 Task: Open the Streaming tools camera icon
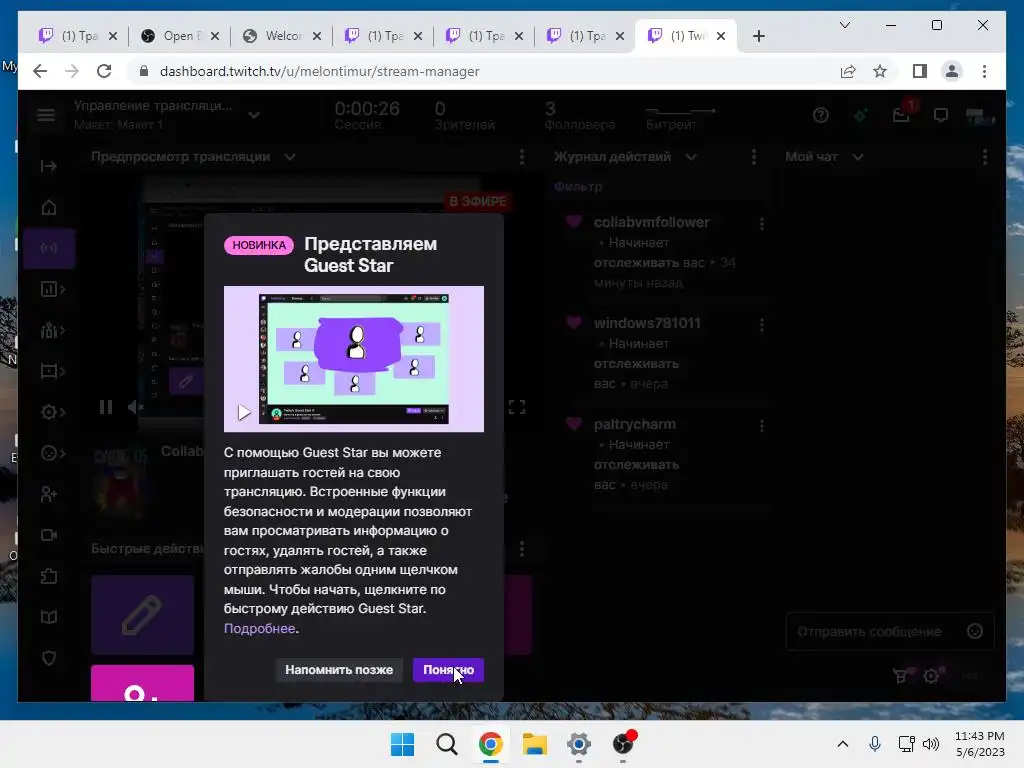click(48, 536)
